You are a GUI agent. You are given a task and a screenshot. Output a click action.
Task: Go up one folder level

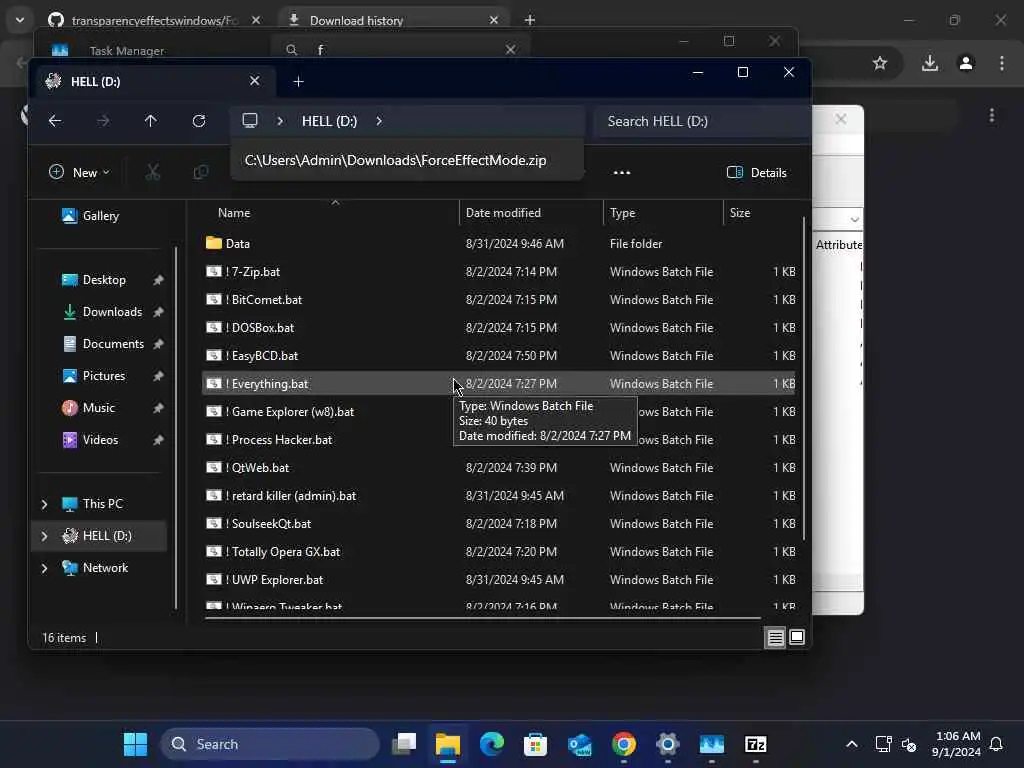[x=151, y=121]
